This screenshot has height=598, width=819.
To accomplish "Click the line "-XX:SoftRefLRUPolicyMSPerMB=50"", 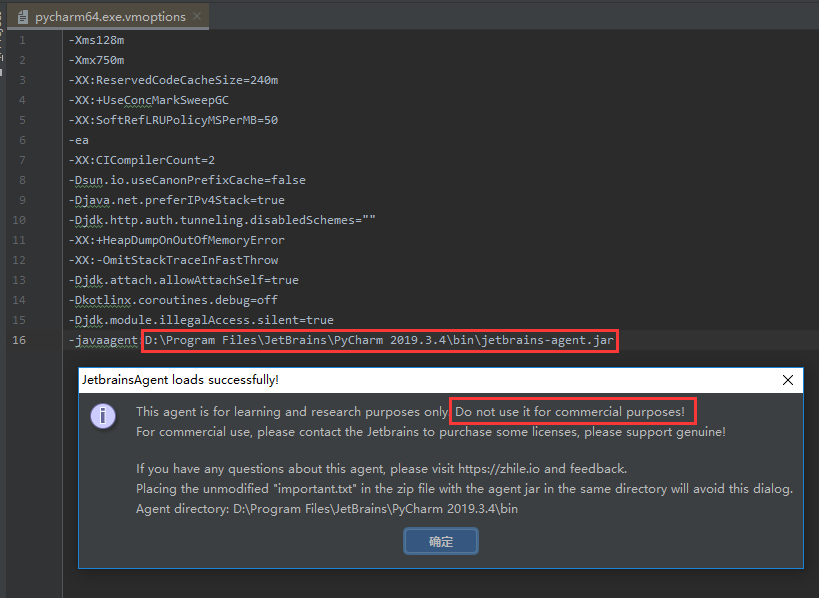I will tap(173, 120).
